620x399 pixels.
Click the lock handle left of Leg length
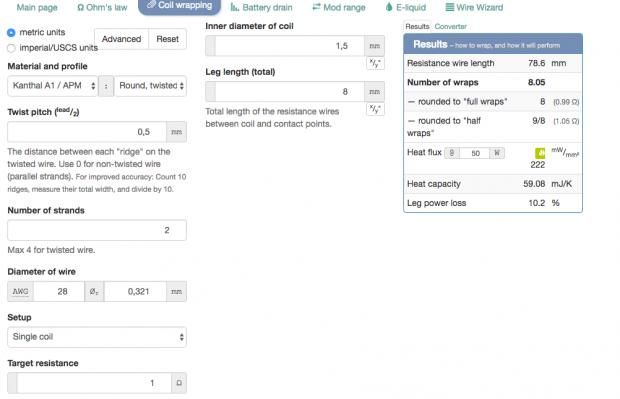(x=210, y=92)
